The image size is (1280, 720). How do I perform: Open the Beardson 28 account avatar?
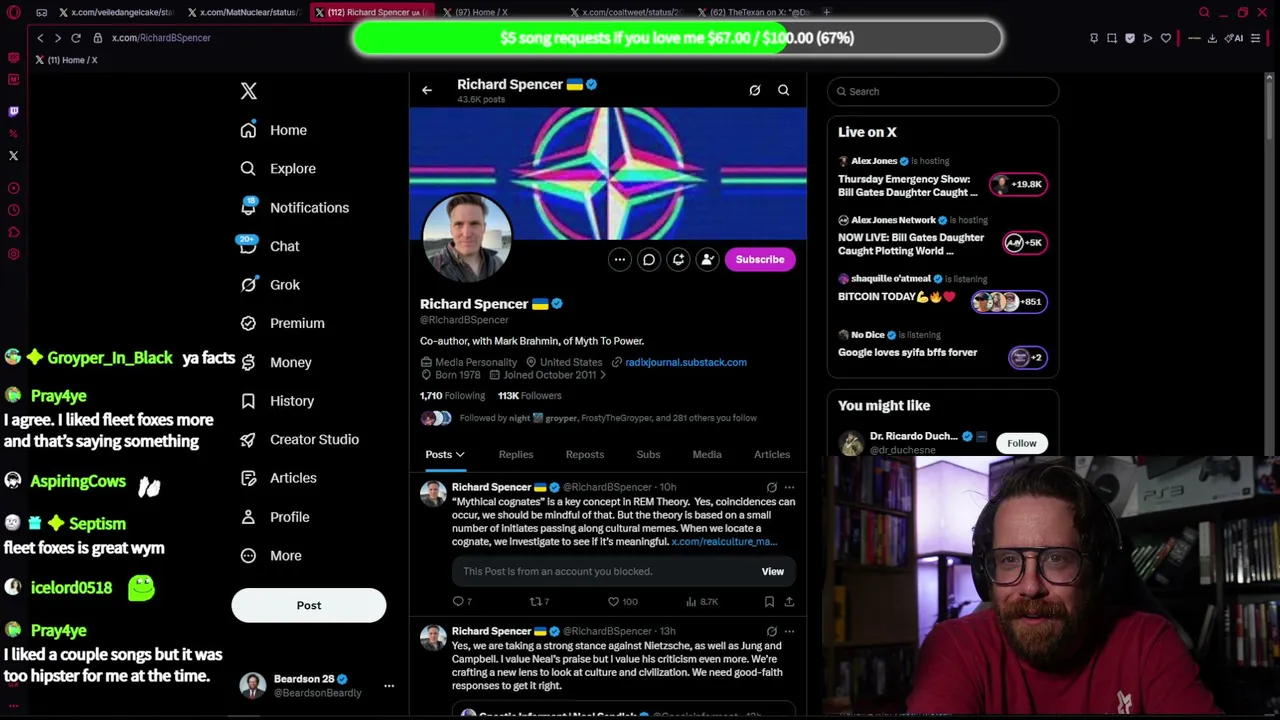[x=253, y=686]
